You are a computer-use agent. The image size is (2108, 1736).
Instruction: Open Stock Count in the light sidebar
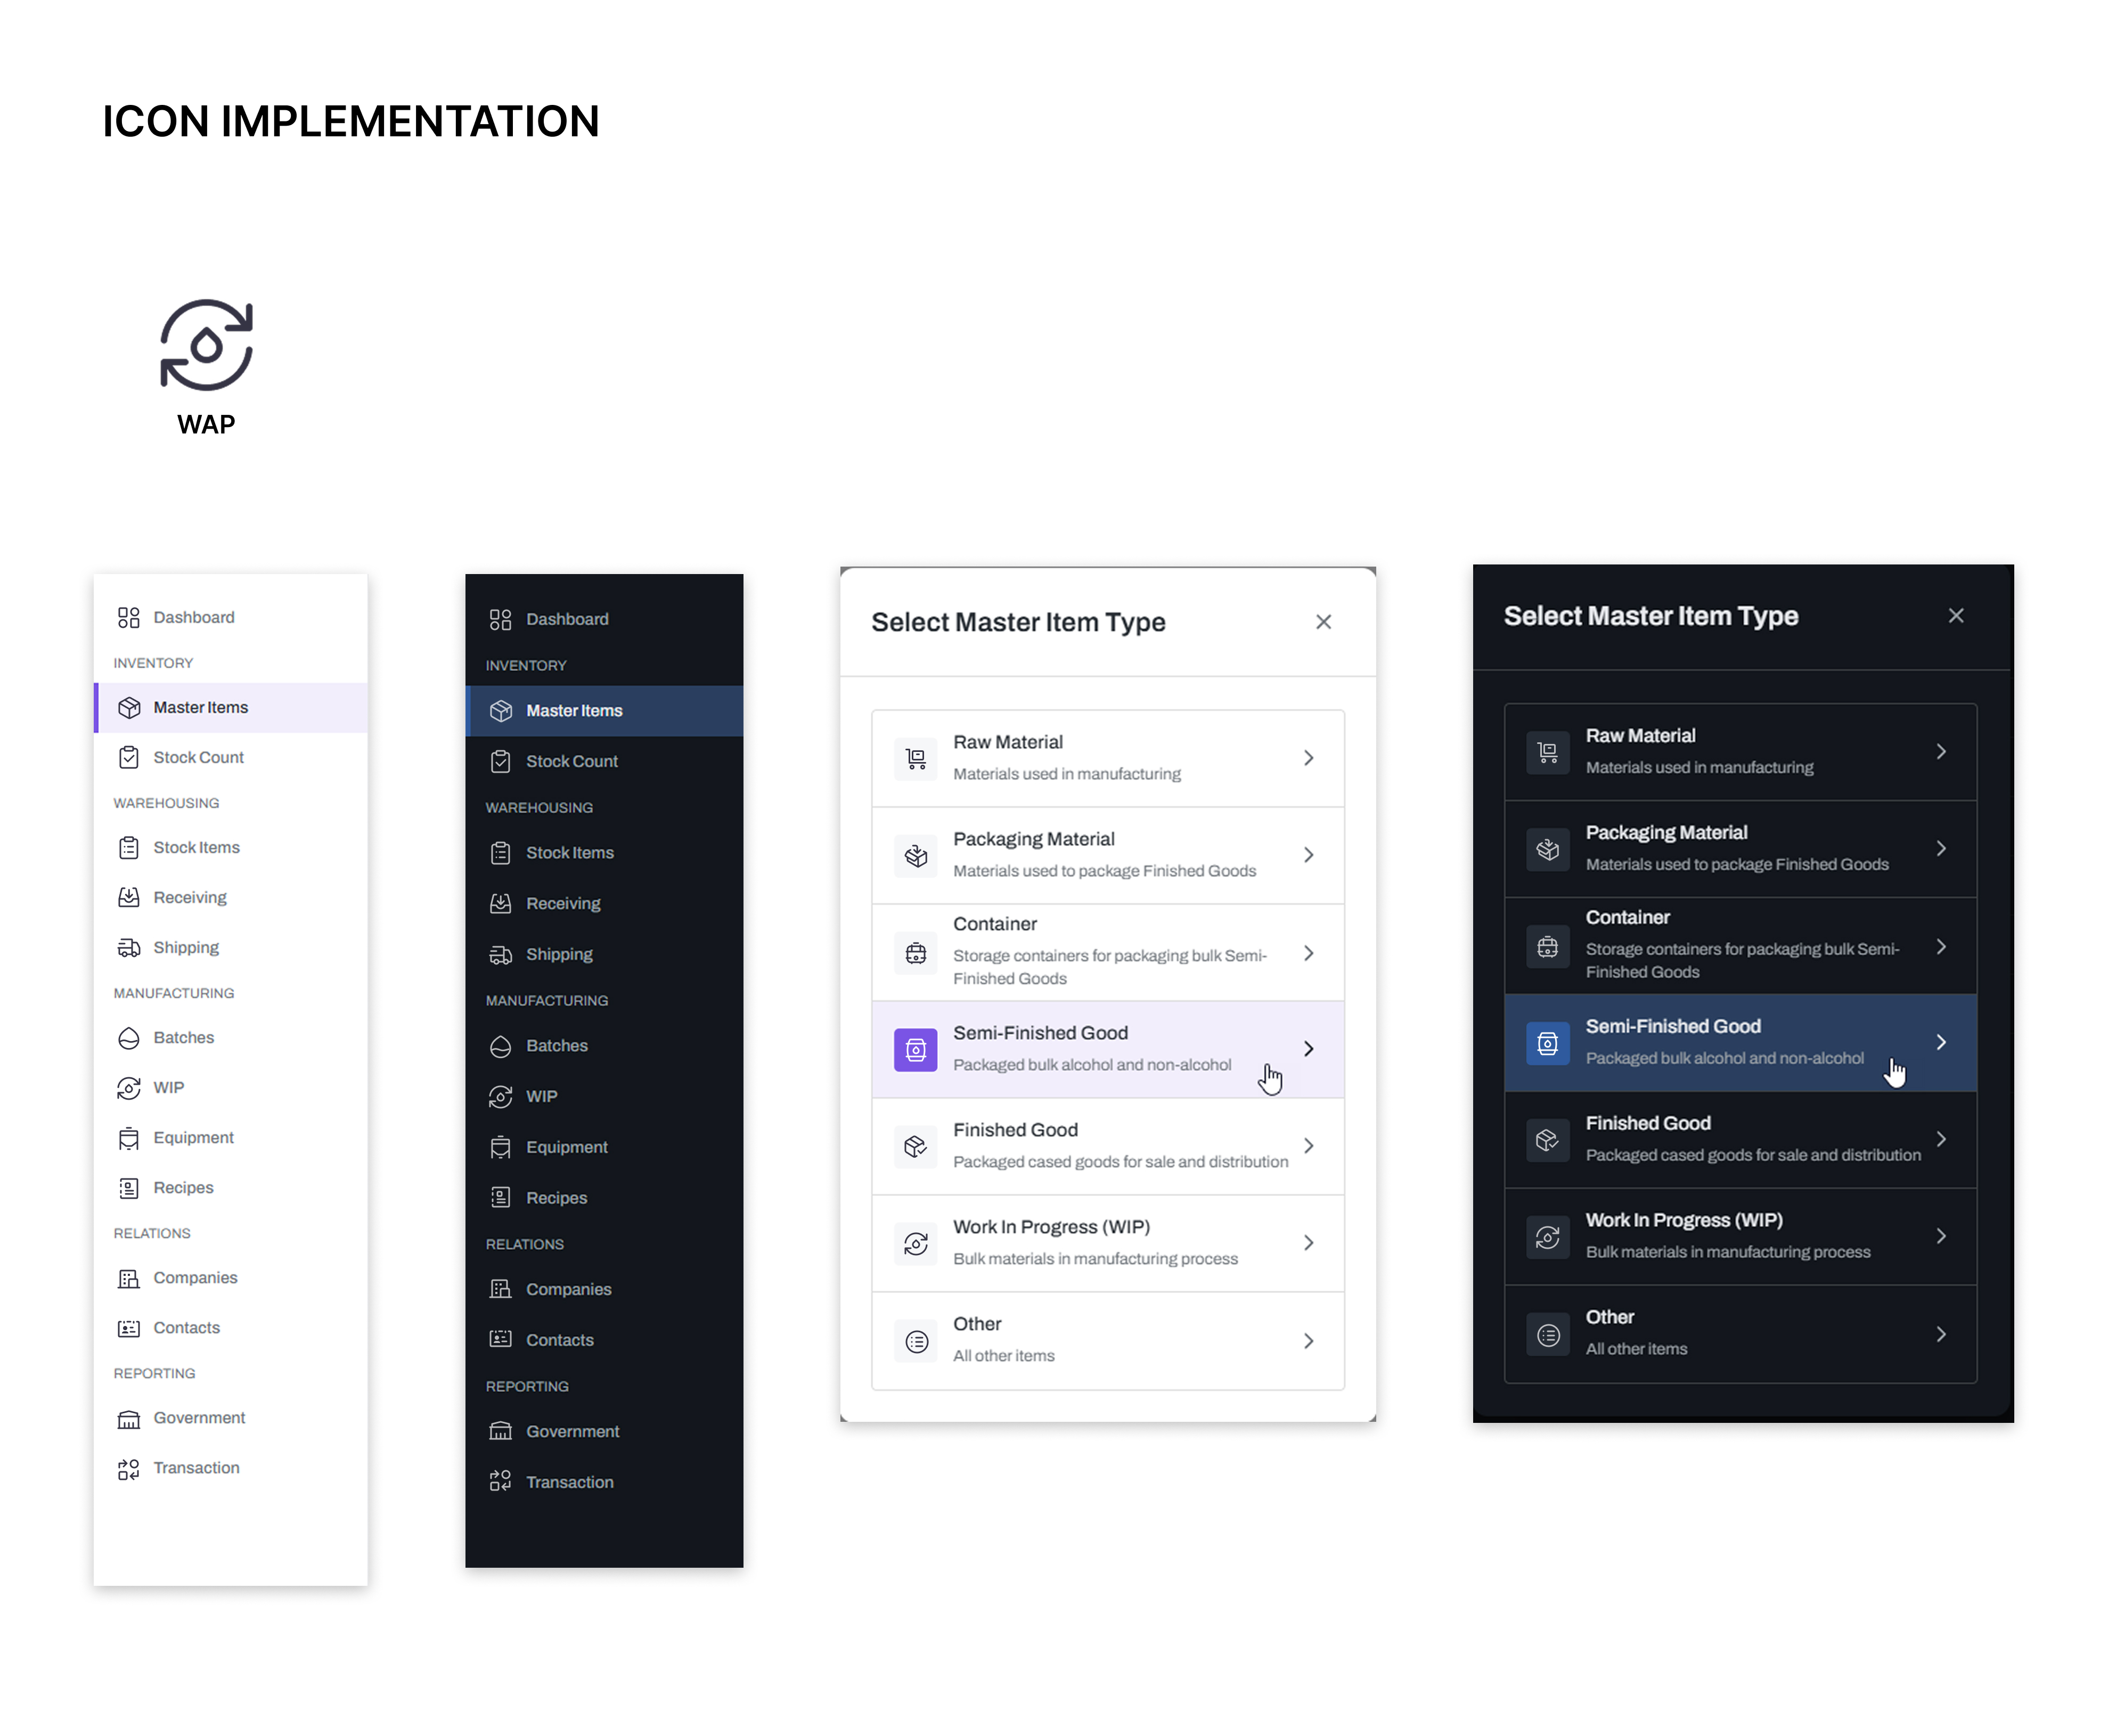click(x=198, y=757)
